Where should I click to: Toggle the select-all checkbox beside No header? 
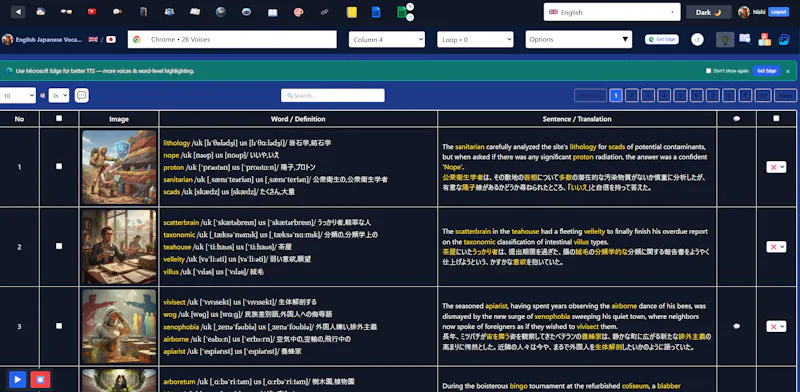tap(59, 118)
